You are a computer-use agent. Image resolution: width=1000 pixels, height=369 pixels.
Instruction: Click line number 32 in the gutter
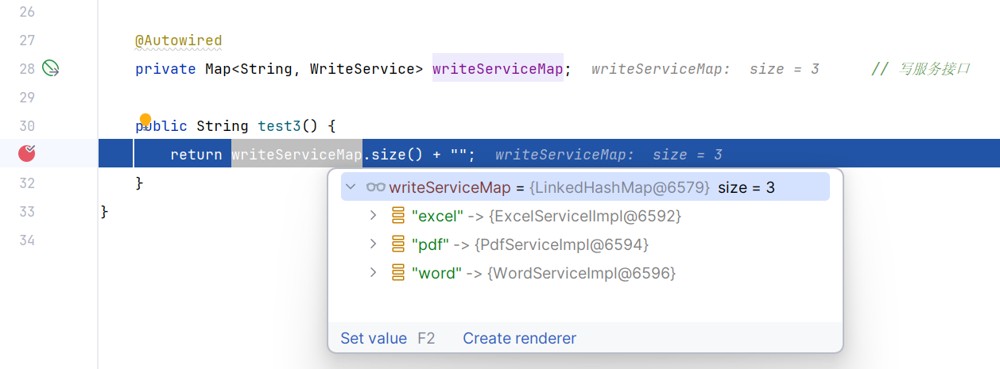pyautogui.click(x=27, y=183)
